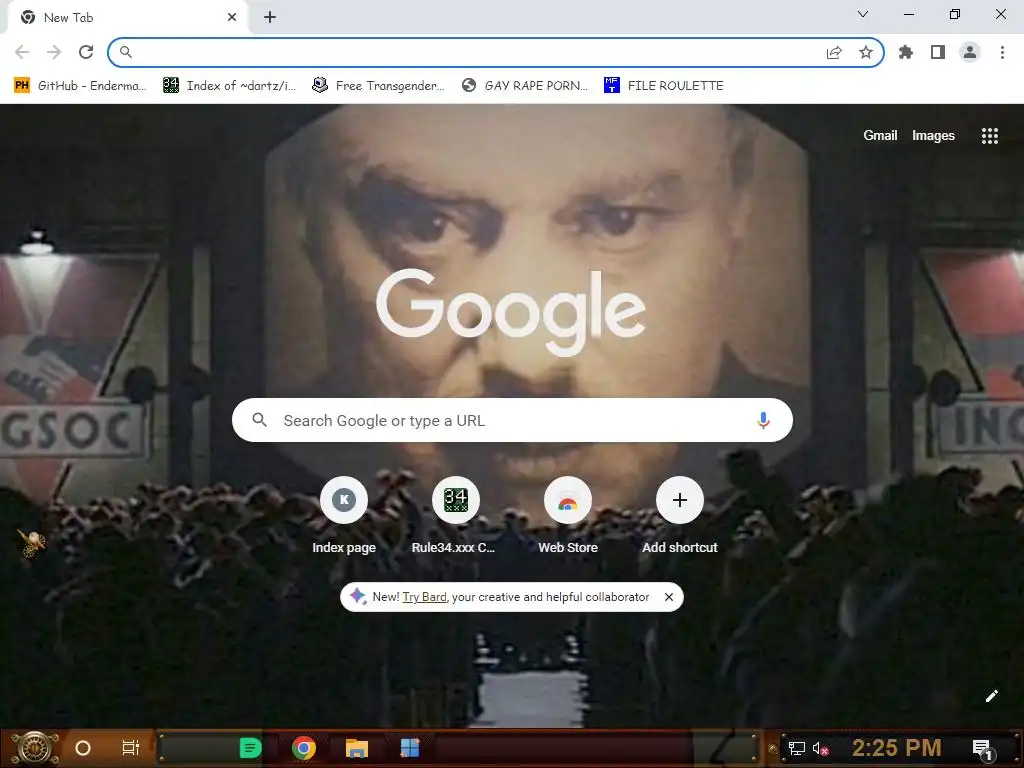This screenshot has height=768, width=1024.
Task: Bookmark this tab with the star icon
Action: point(866,52)
